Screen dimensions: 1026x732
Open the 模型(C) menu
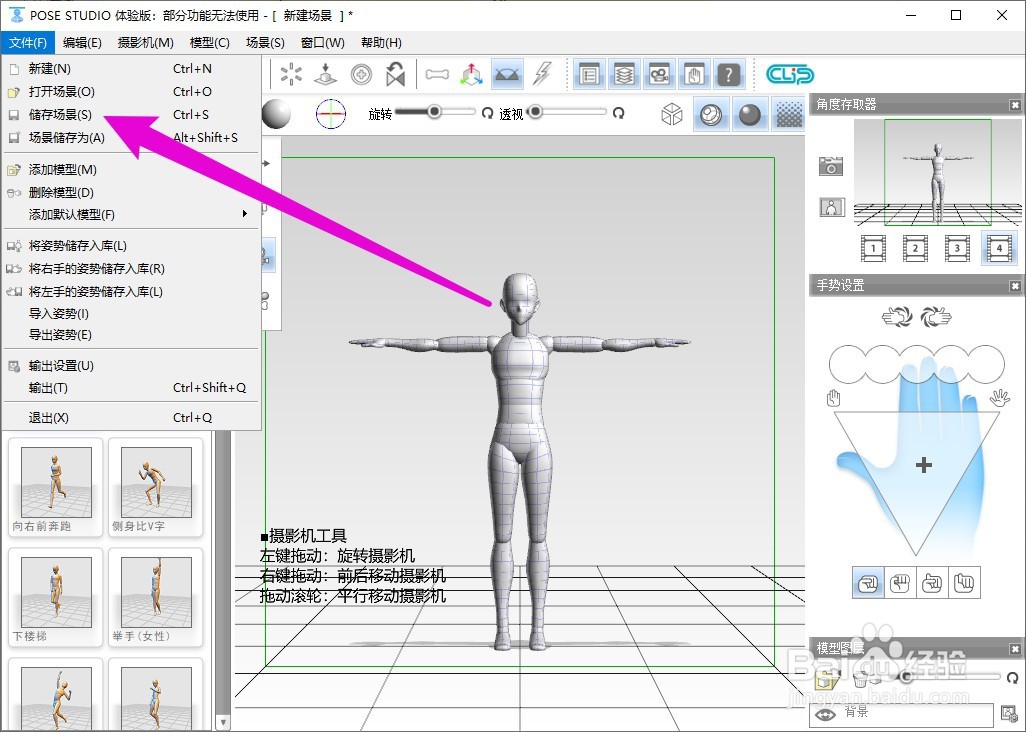(209, 43)
